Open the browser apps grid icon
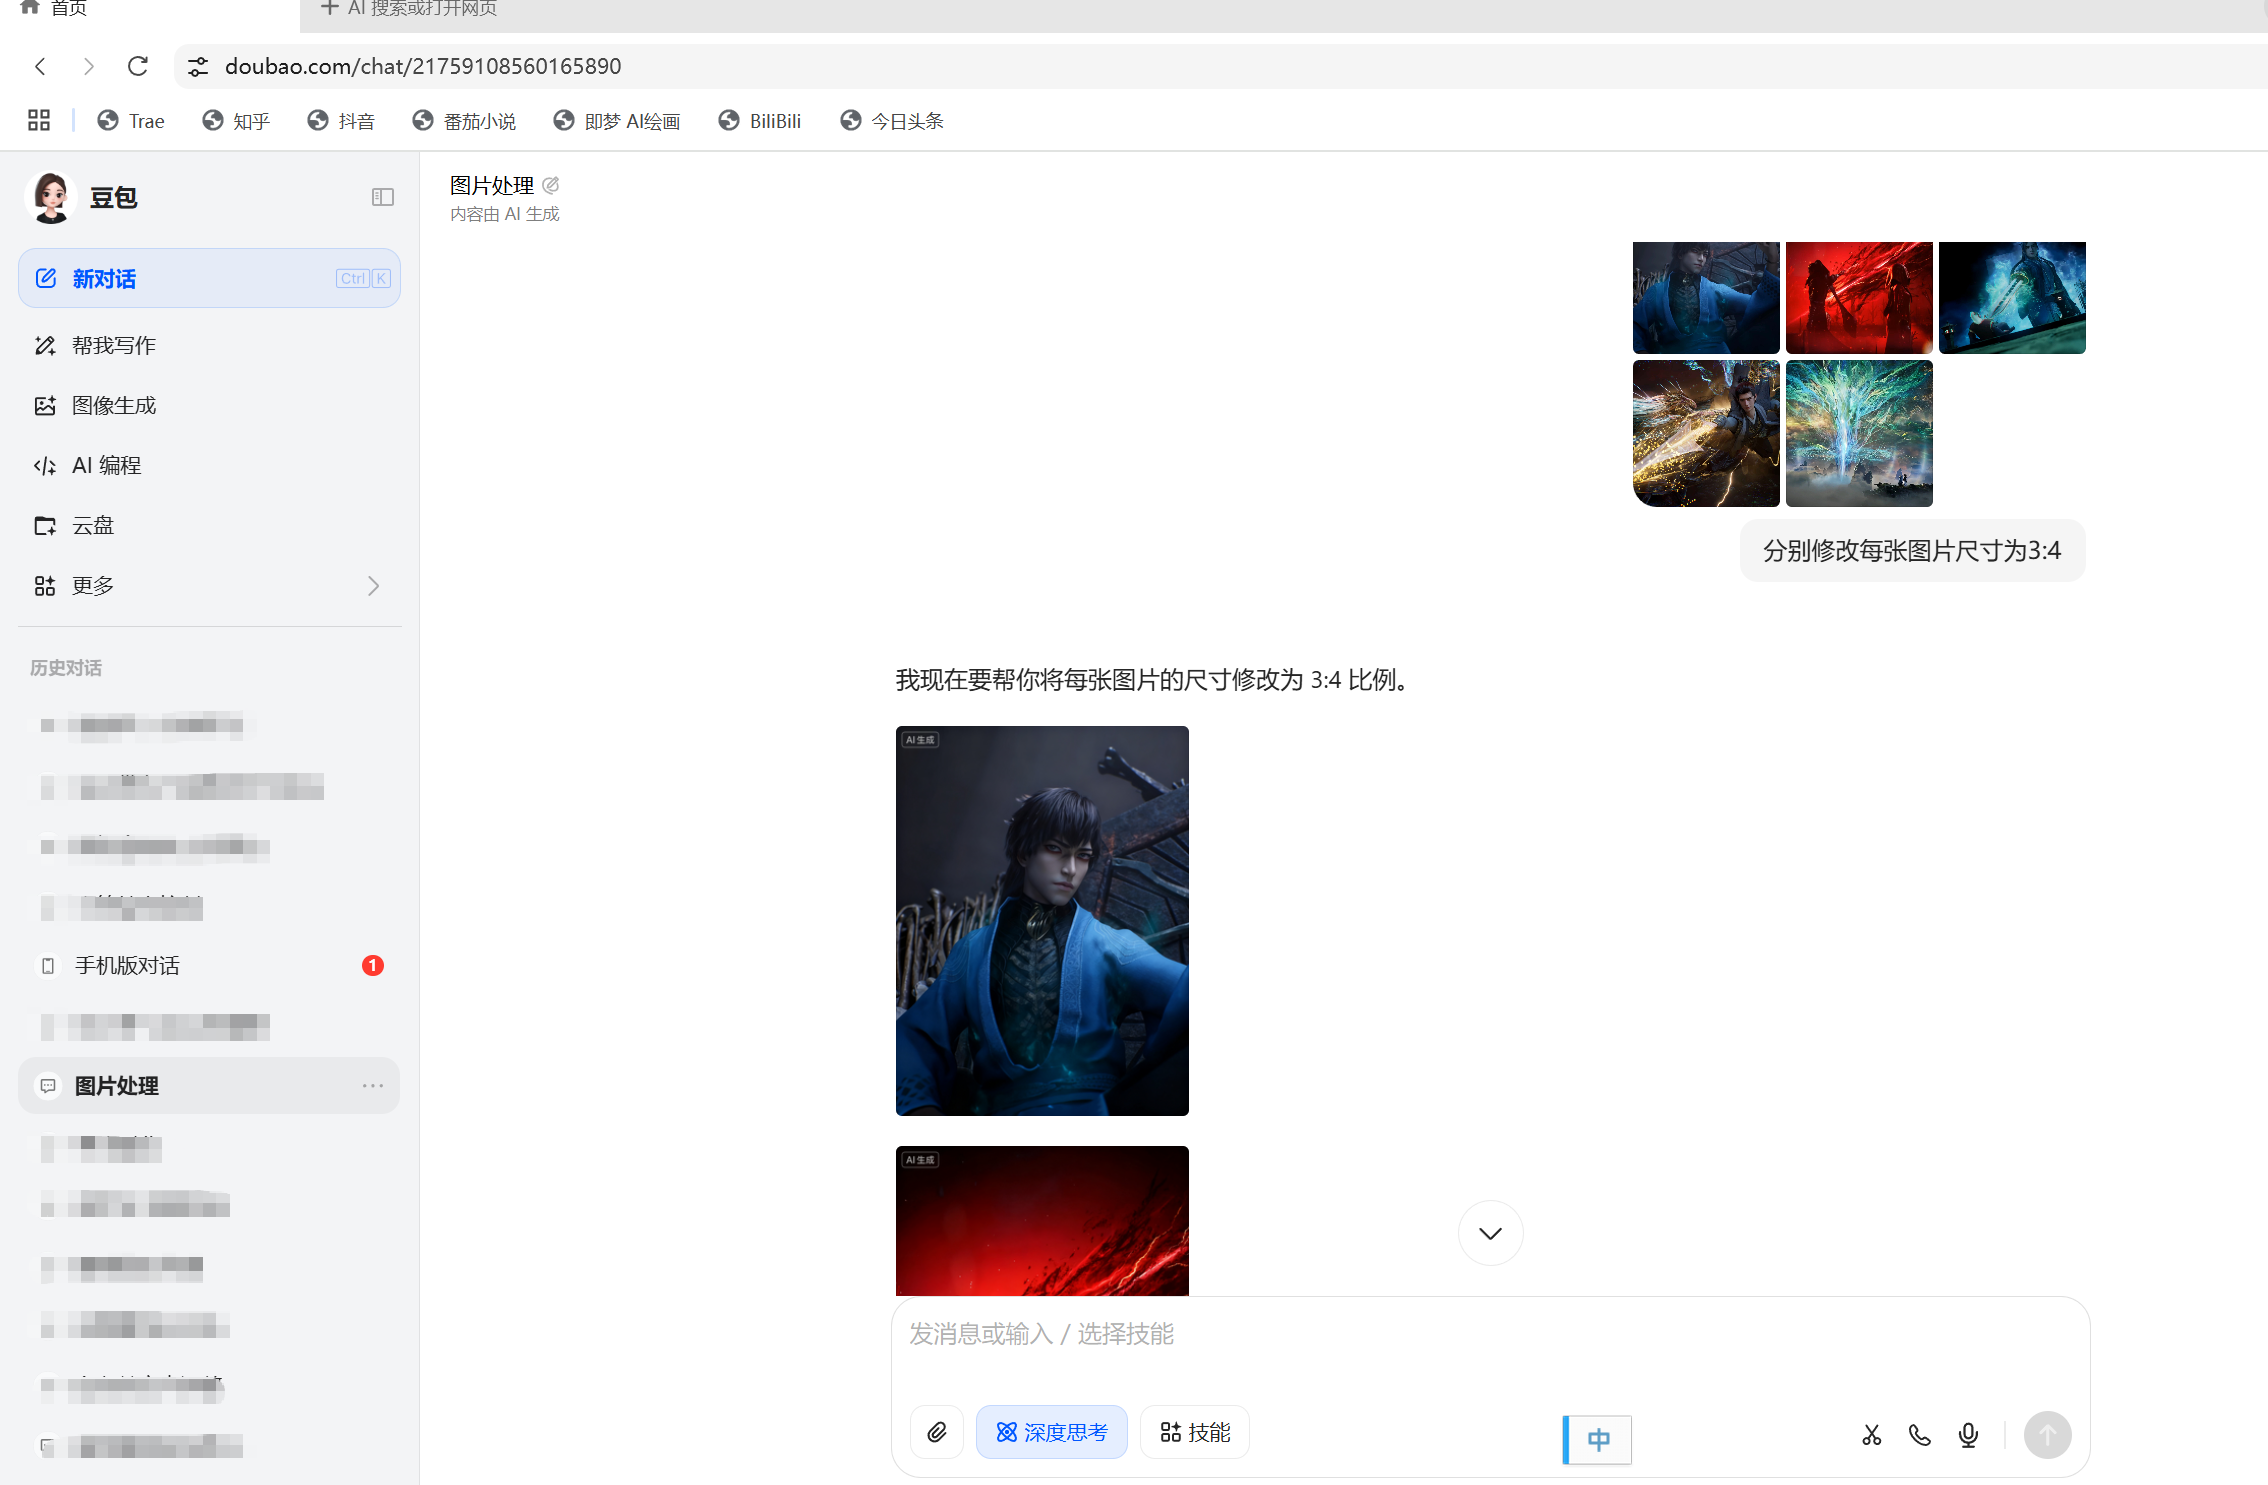The height and width of the screenshot is (1485, 2268). [x=39, y=121]
